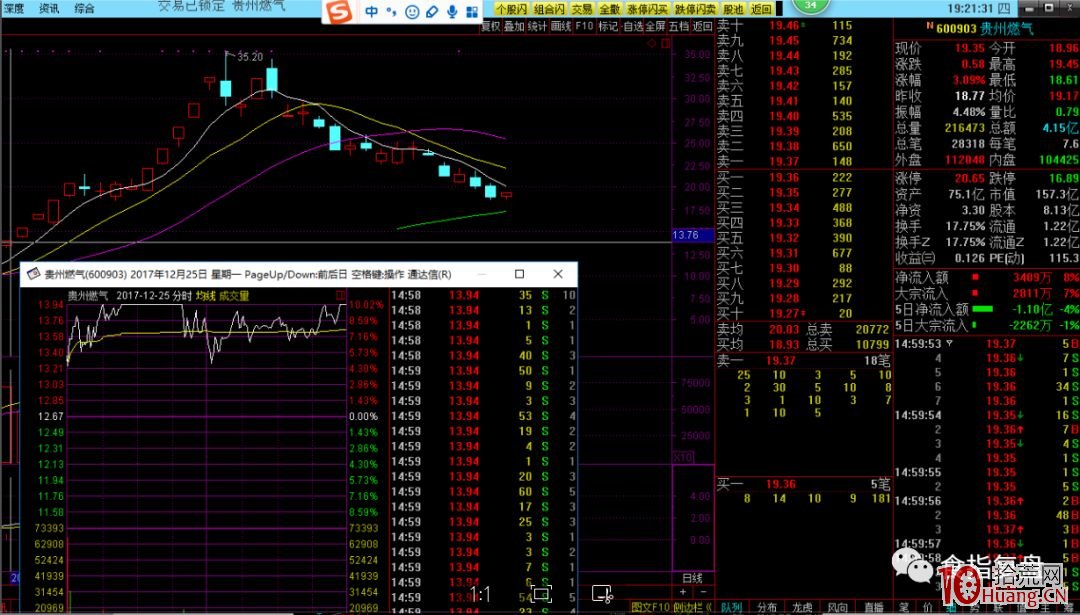Click the 日线 daily period label
This screenshot has height=615, width=1080.
point(692,578)
